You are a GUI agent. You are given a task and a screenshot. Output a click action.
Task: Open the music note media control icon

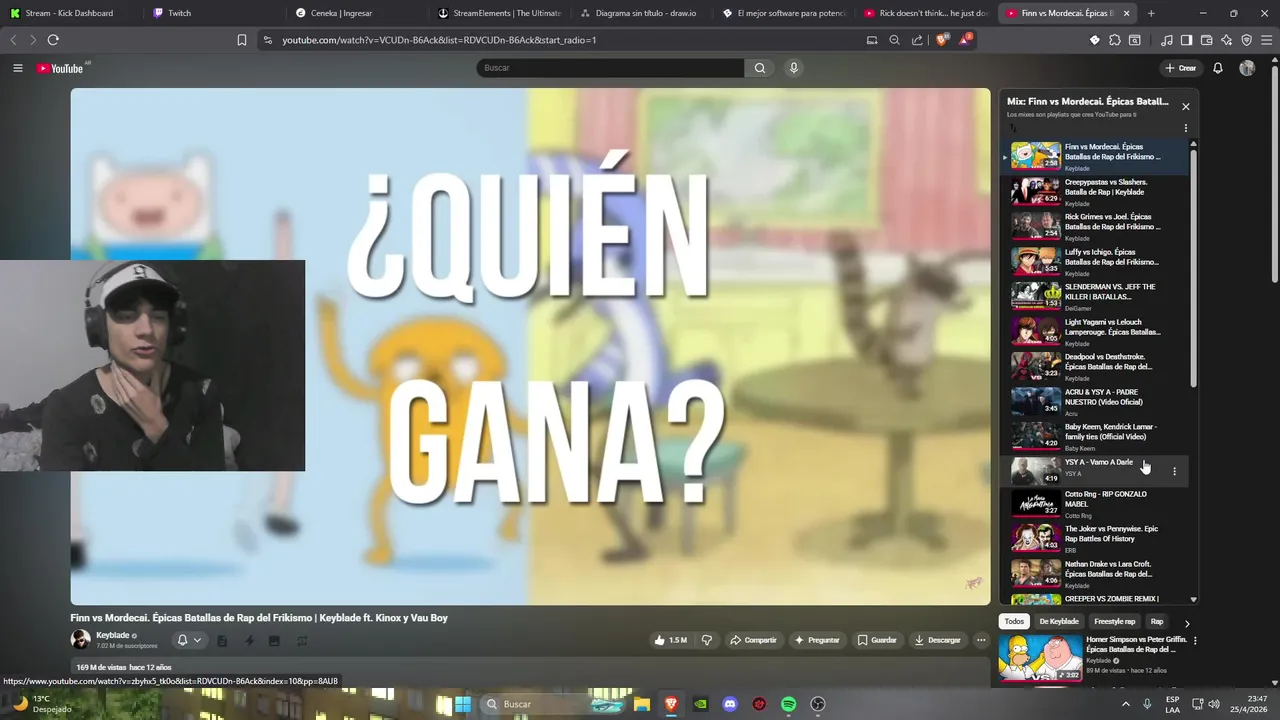point(1167,40)
